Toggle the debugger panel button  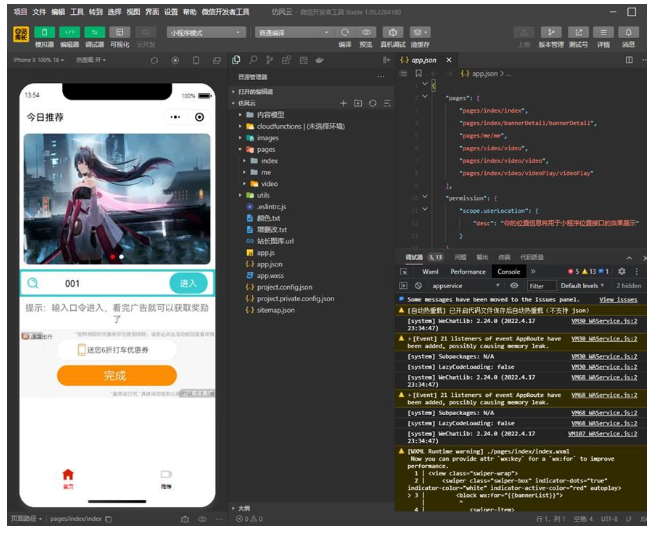pos(94,32)
